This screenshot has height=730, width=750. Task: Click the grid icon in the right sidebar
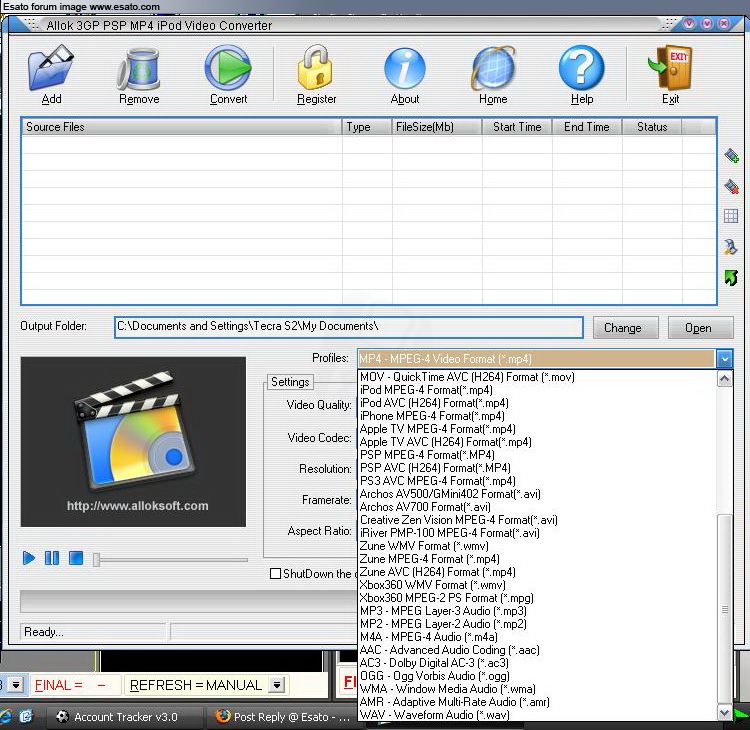731,216
